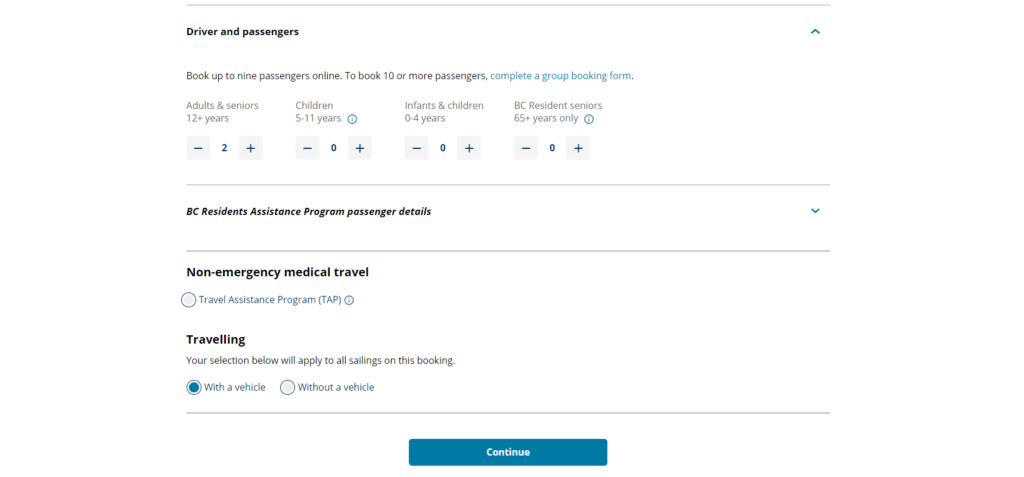Increase Infants & children 0-4 count
This screenshot has width=1024, height=477.
pyautogui.click(x=469, y=148)
